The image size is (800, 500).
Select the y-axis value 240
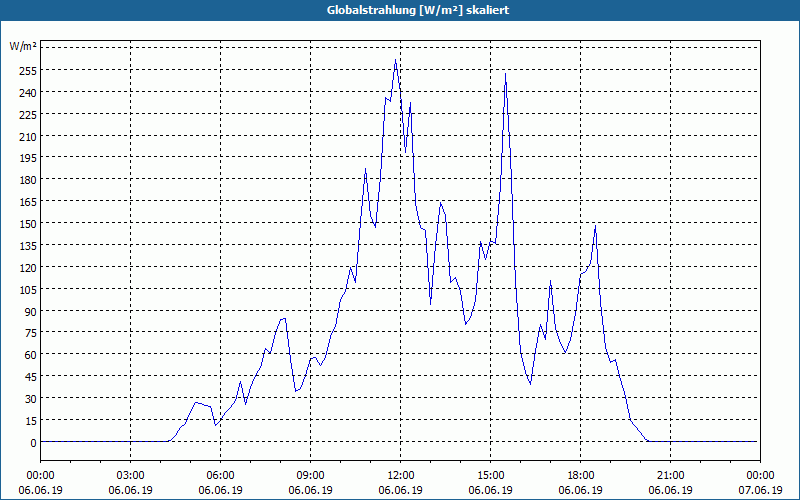point(28,92)
